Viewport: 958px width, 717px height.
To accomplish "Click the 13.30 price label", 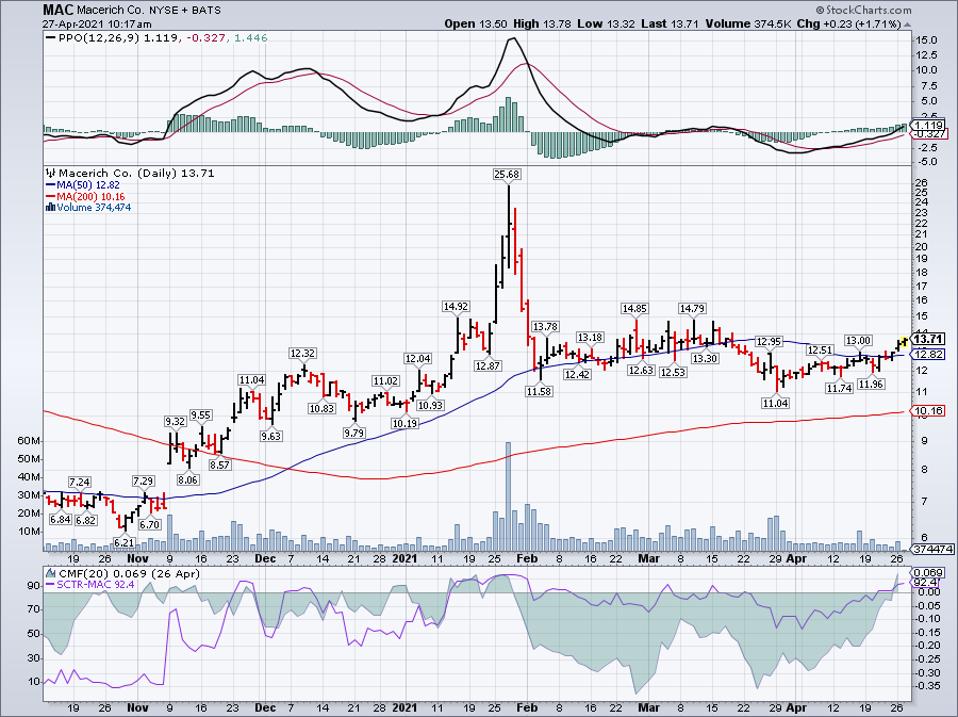I will pos(704,358).
